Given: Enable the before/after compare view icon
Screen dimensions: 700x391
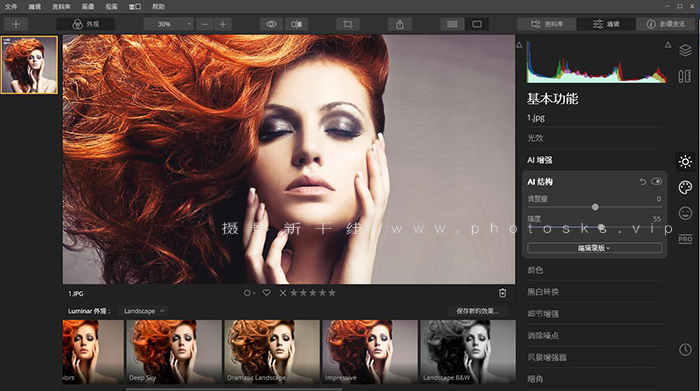Looking at the screenshot, I should [x=296, y=24].
